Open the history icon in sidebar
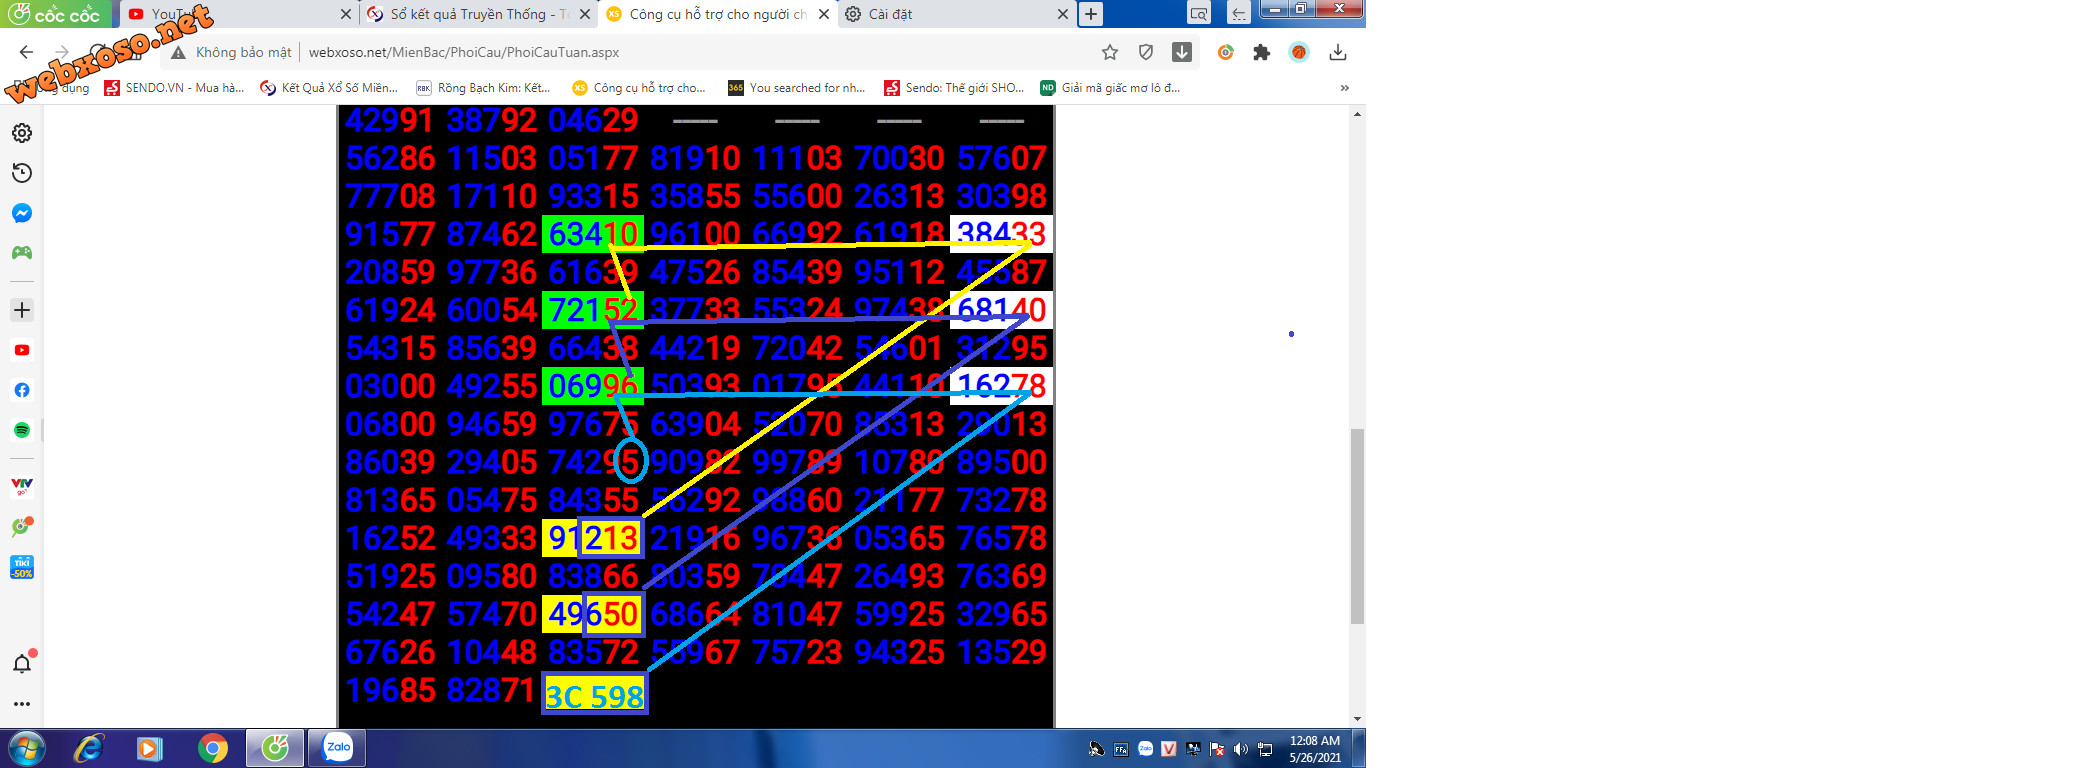The width and height of the screenshot is (2074, 768). (x=22, y=173)
